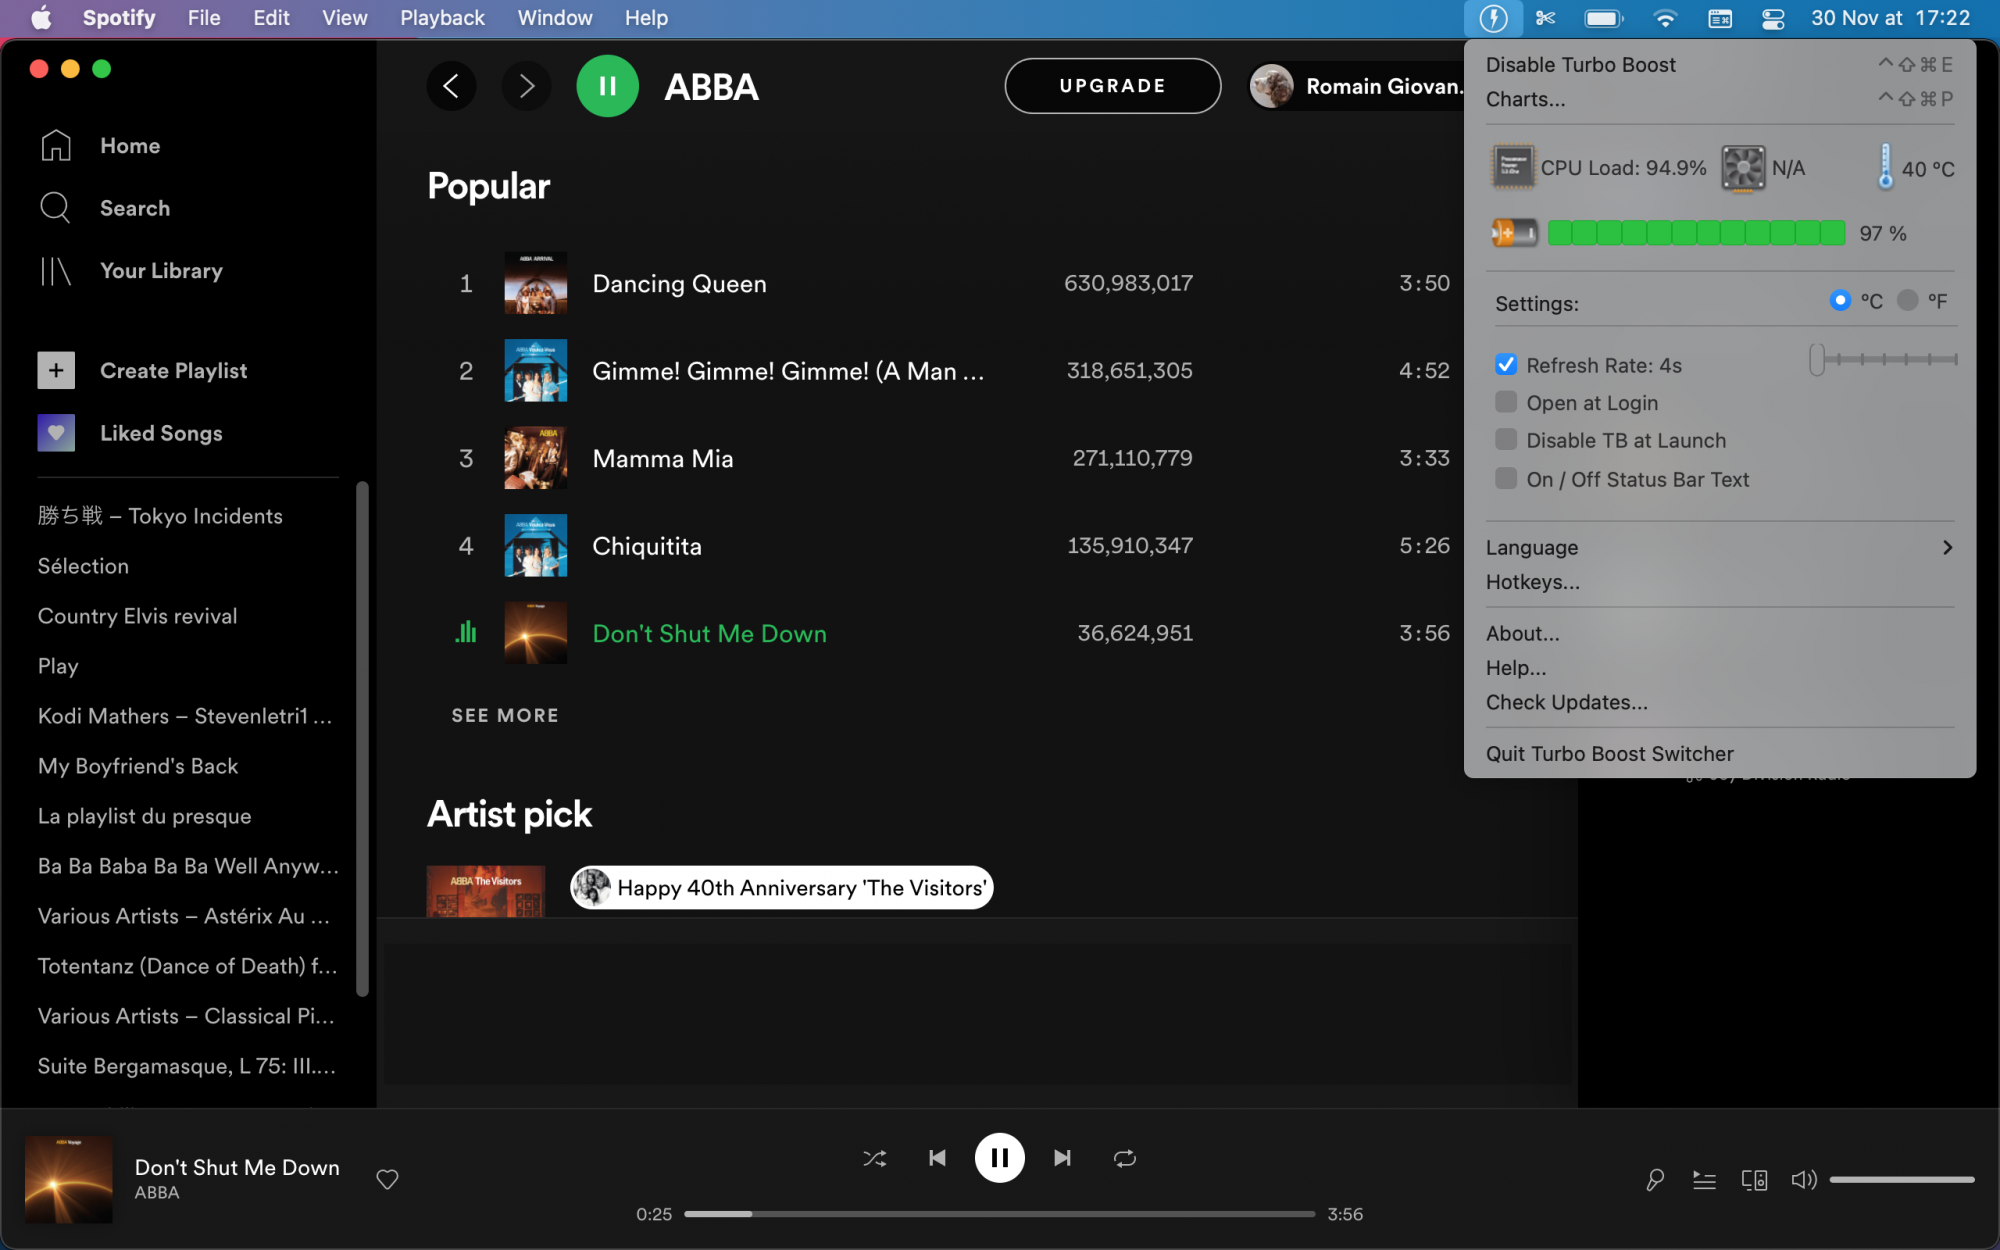Image resolution: width=2000 pixels, height=1250 pixels.
Task: Open the Playback menu in the menu bar
Action: coord(442,18)
